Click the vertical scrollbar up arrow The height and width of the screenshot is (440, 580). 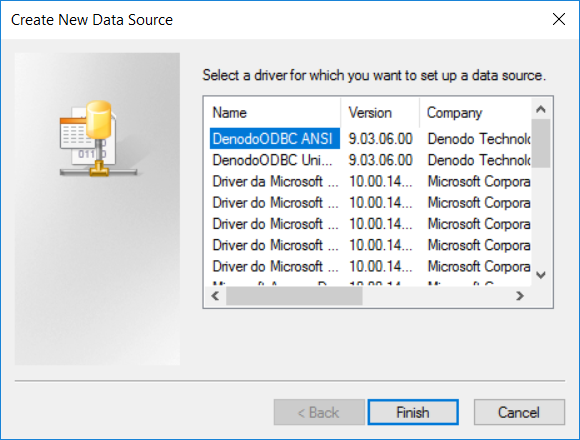coord(541,109)
